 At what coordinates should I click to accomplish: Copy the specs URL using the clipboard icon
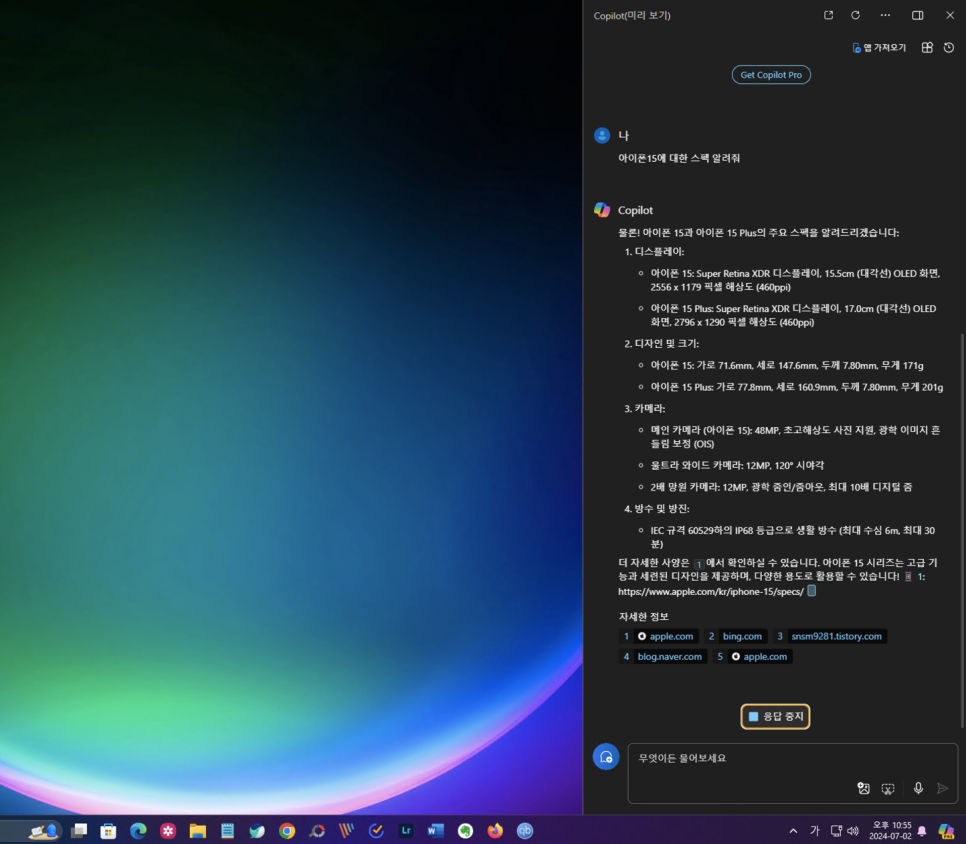(x=812, y=591)
